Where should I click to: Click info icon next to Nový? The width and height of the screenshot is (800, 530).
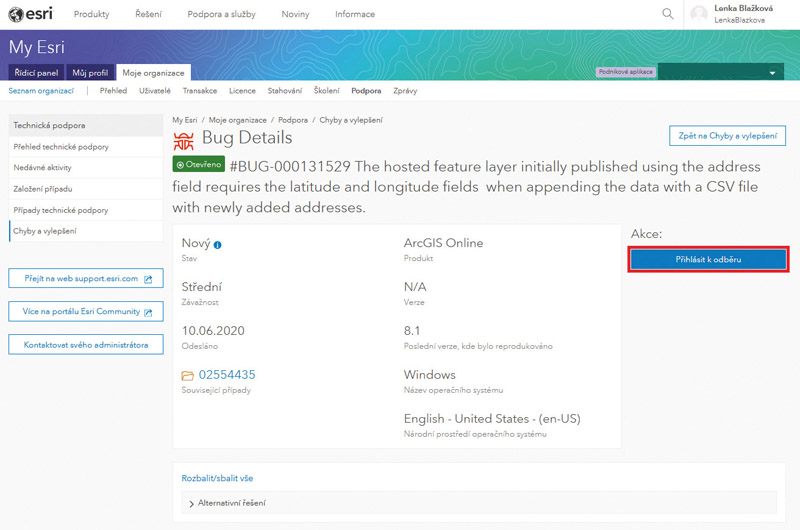(x=217, y=245)
